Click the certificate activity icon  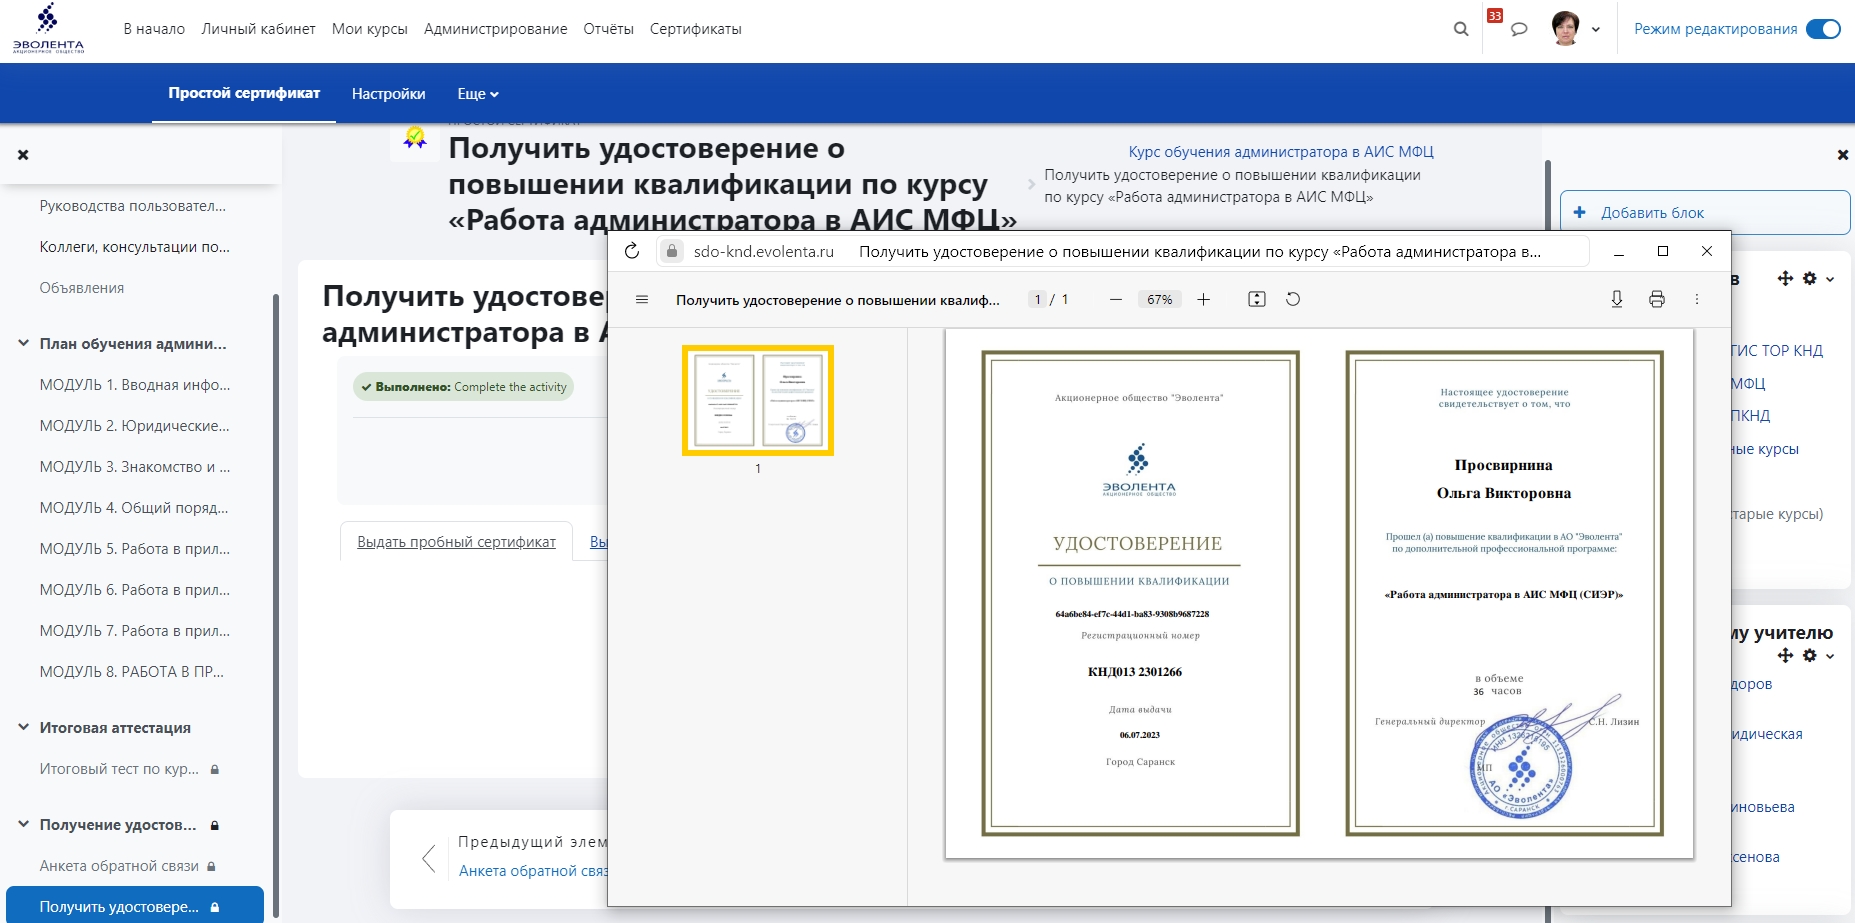click(415, 139)
